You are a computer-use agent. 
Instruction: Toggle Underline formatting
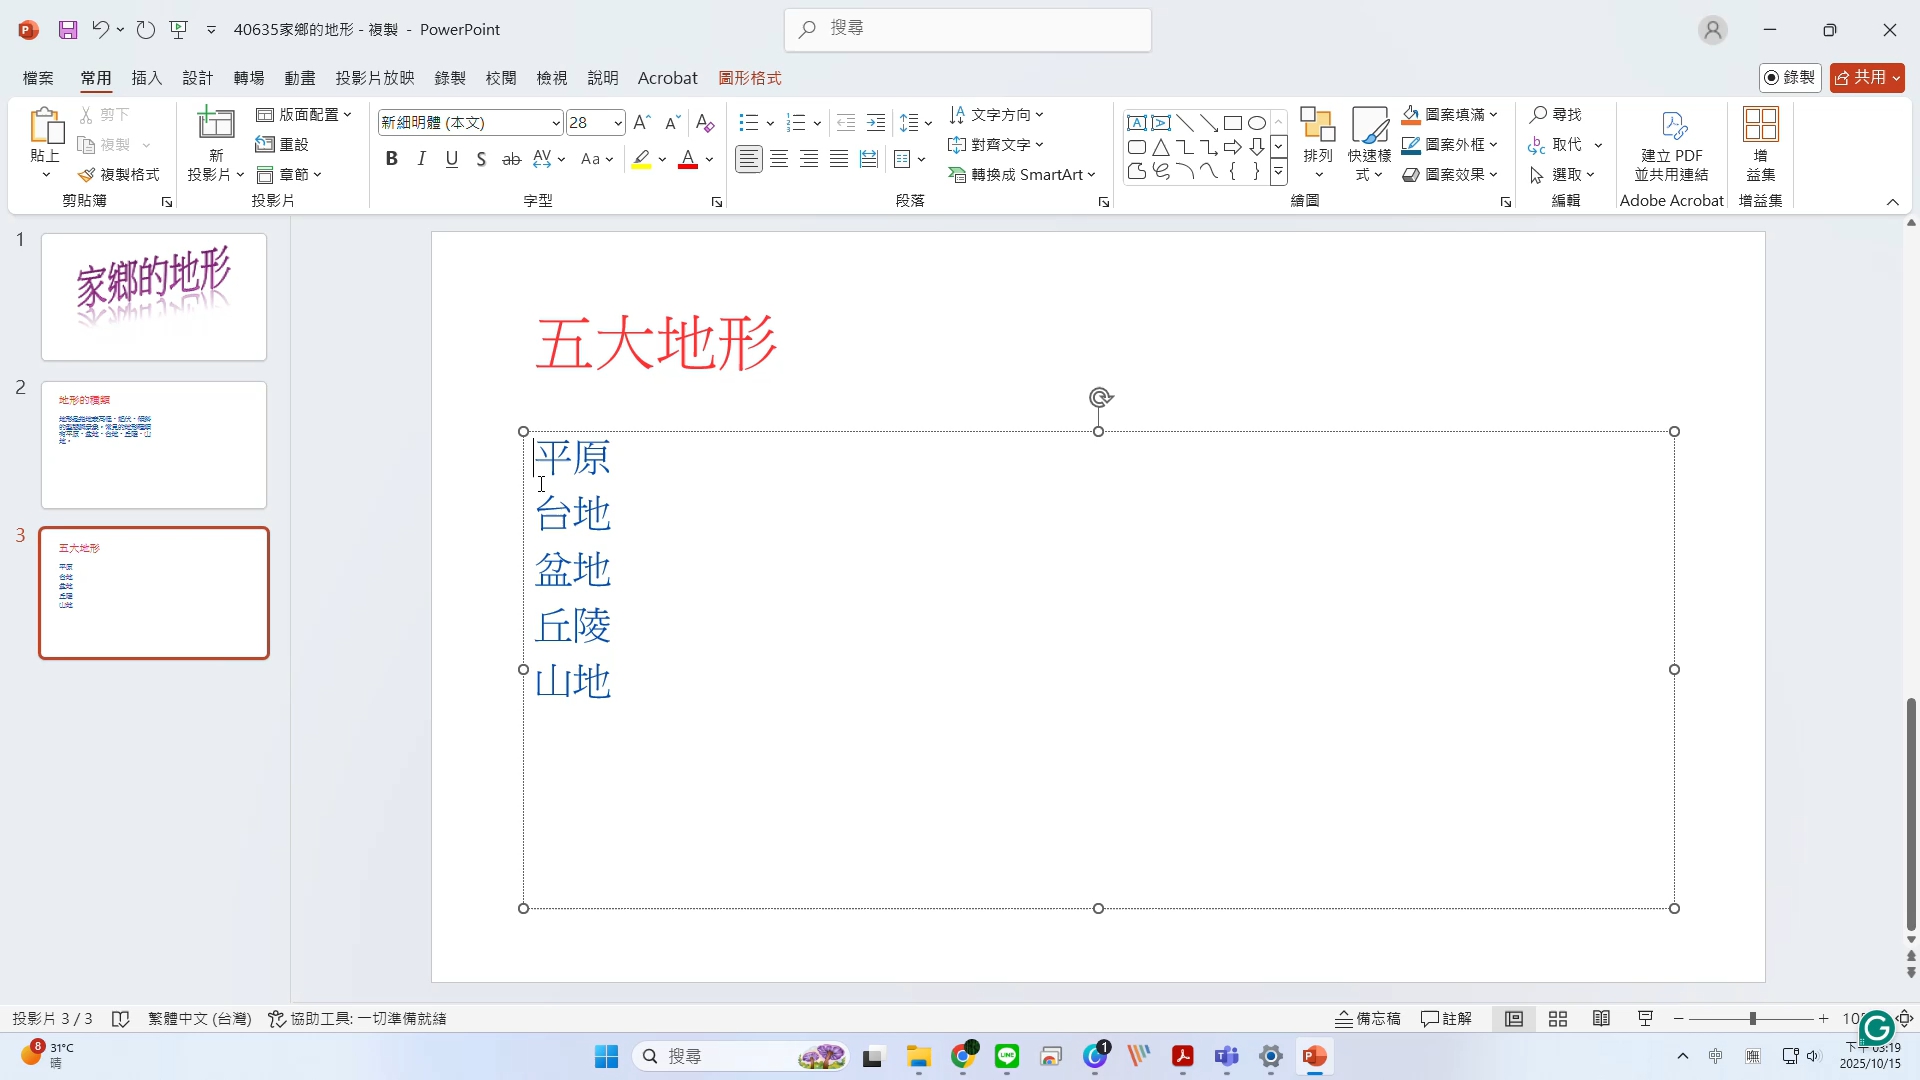(452, 159)
